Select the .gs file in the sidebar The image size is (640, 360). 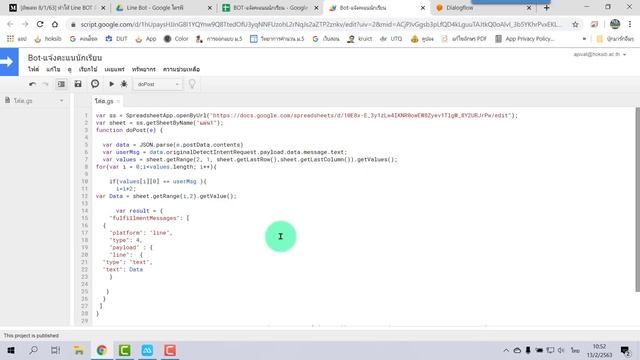coord(23,100)
